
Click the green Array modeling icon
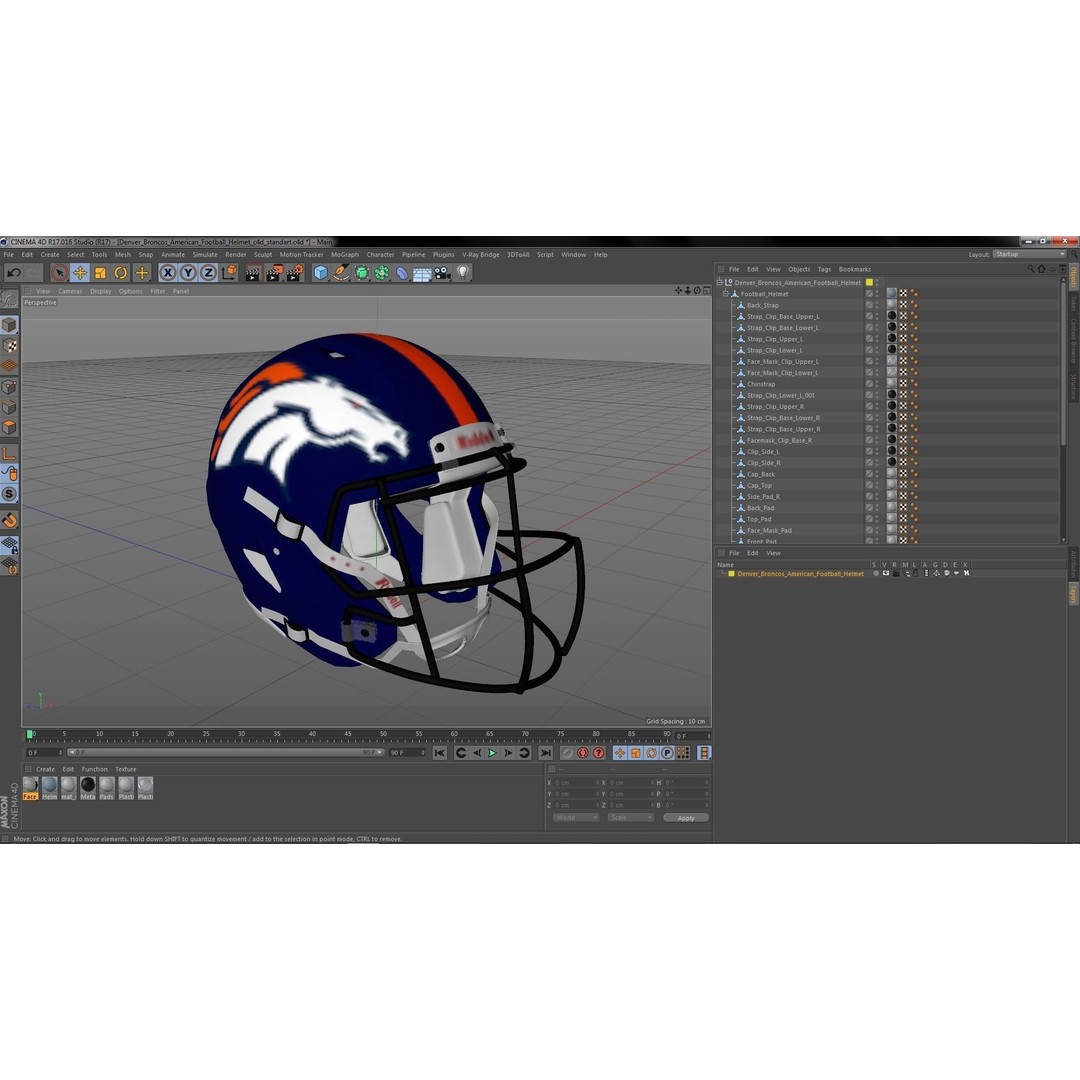coord(382,273)
